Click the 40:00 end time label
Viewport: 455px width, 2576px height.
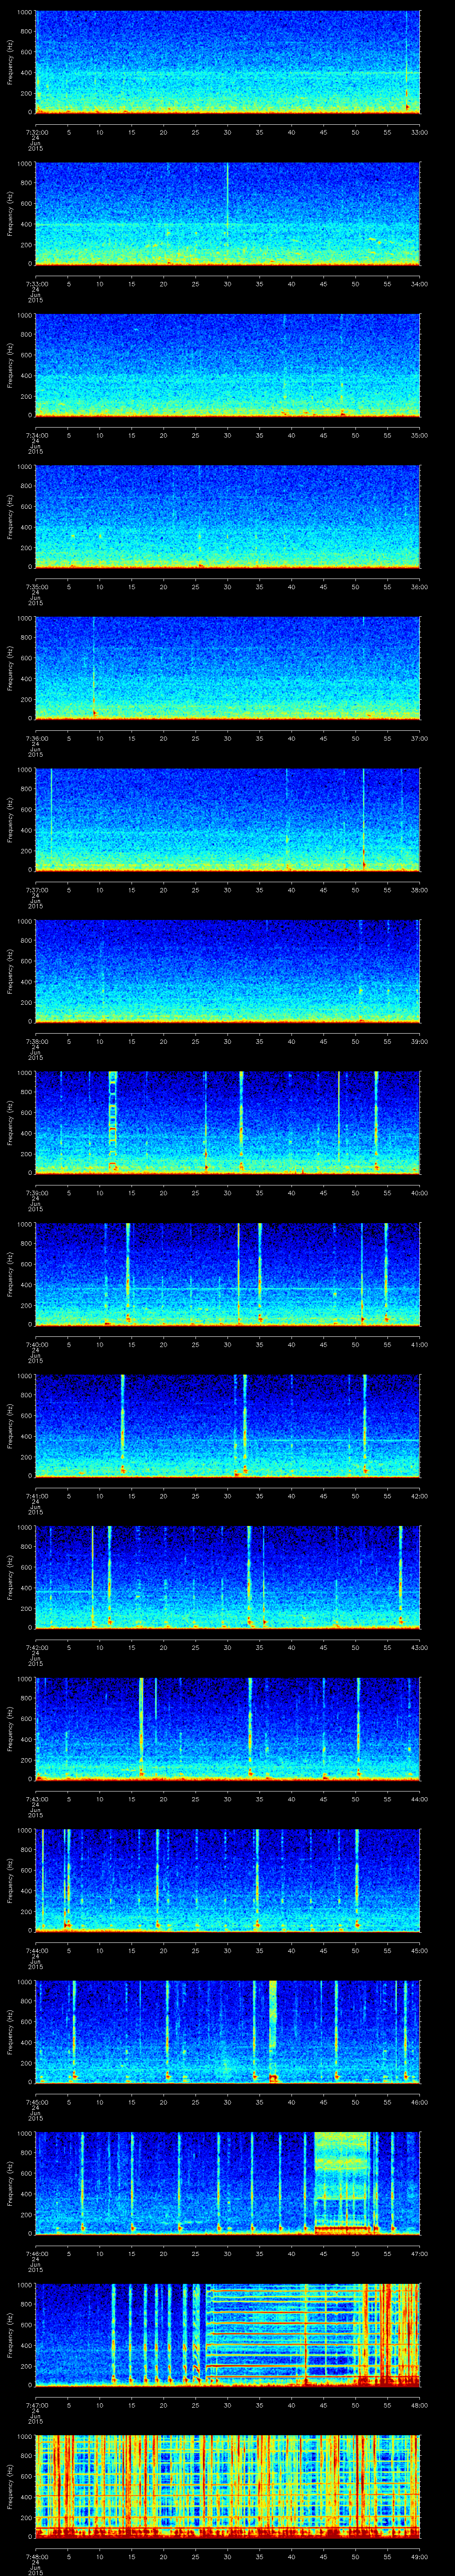pyautogui.click(x=420, y=1193)
